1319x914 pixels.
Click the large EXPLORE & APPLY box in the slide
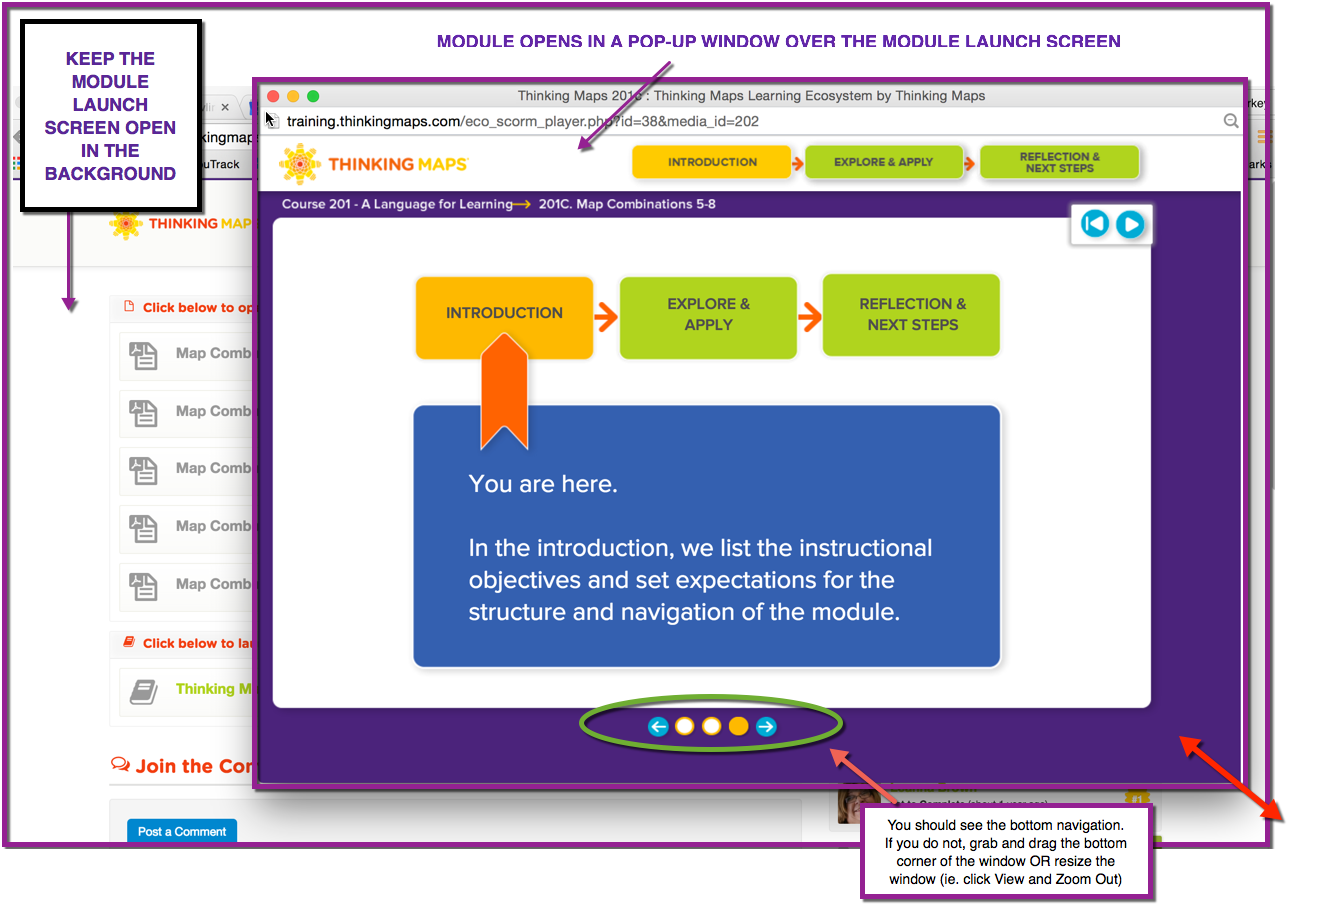708,317
